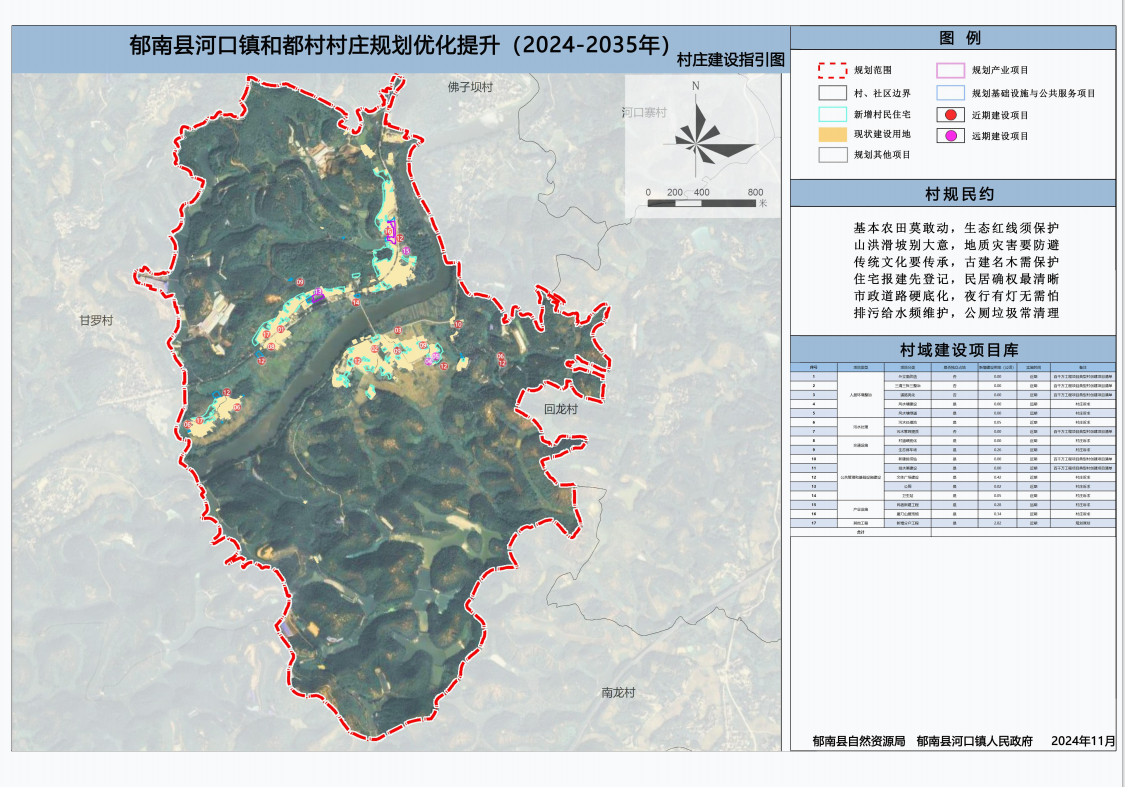Click the 图例 legend header
The height and width of the screenshot is (787, 1125).
(952, 38)
